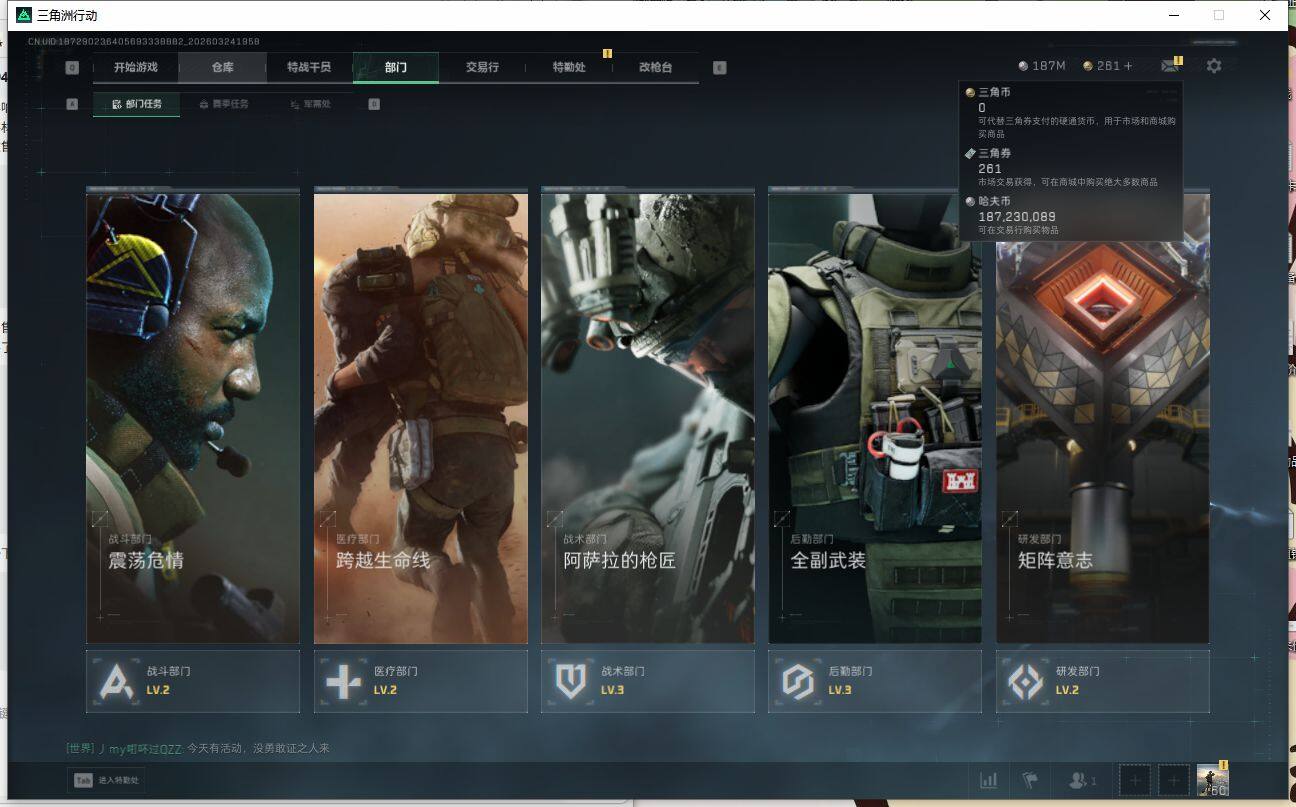The image size is (1296, 807).
Task: Click the 医疗部门 cross emblem icon
Action: (x=343, y=681)
